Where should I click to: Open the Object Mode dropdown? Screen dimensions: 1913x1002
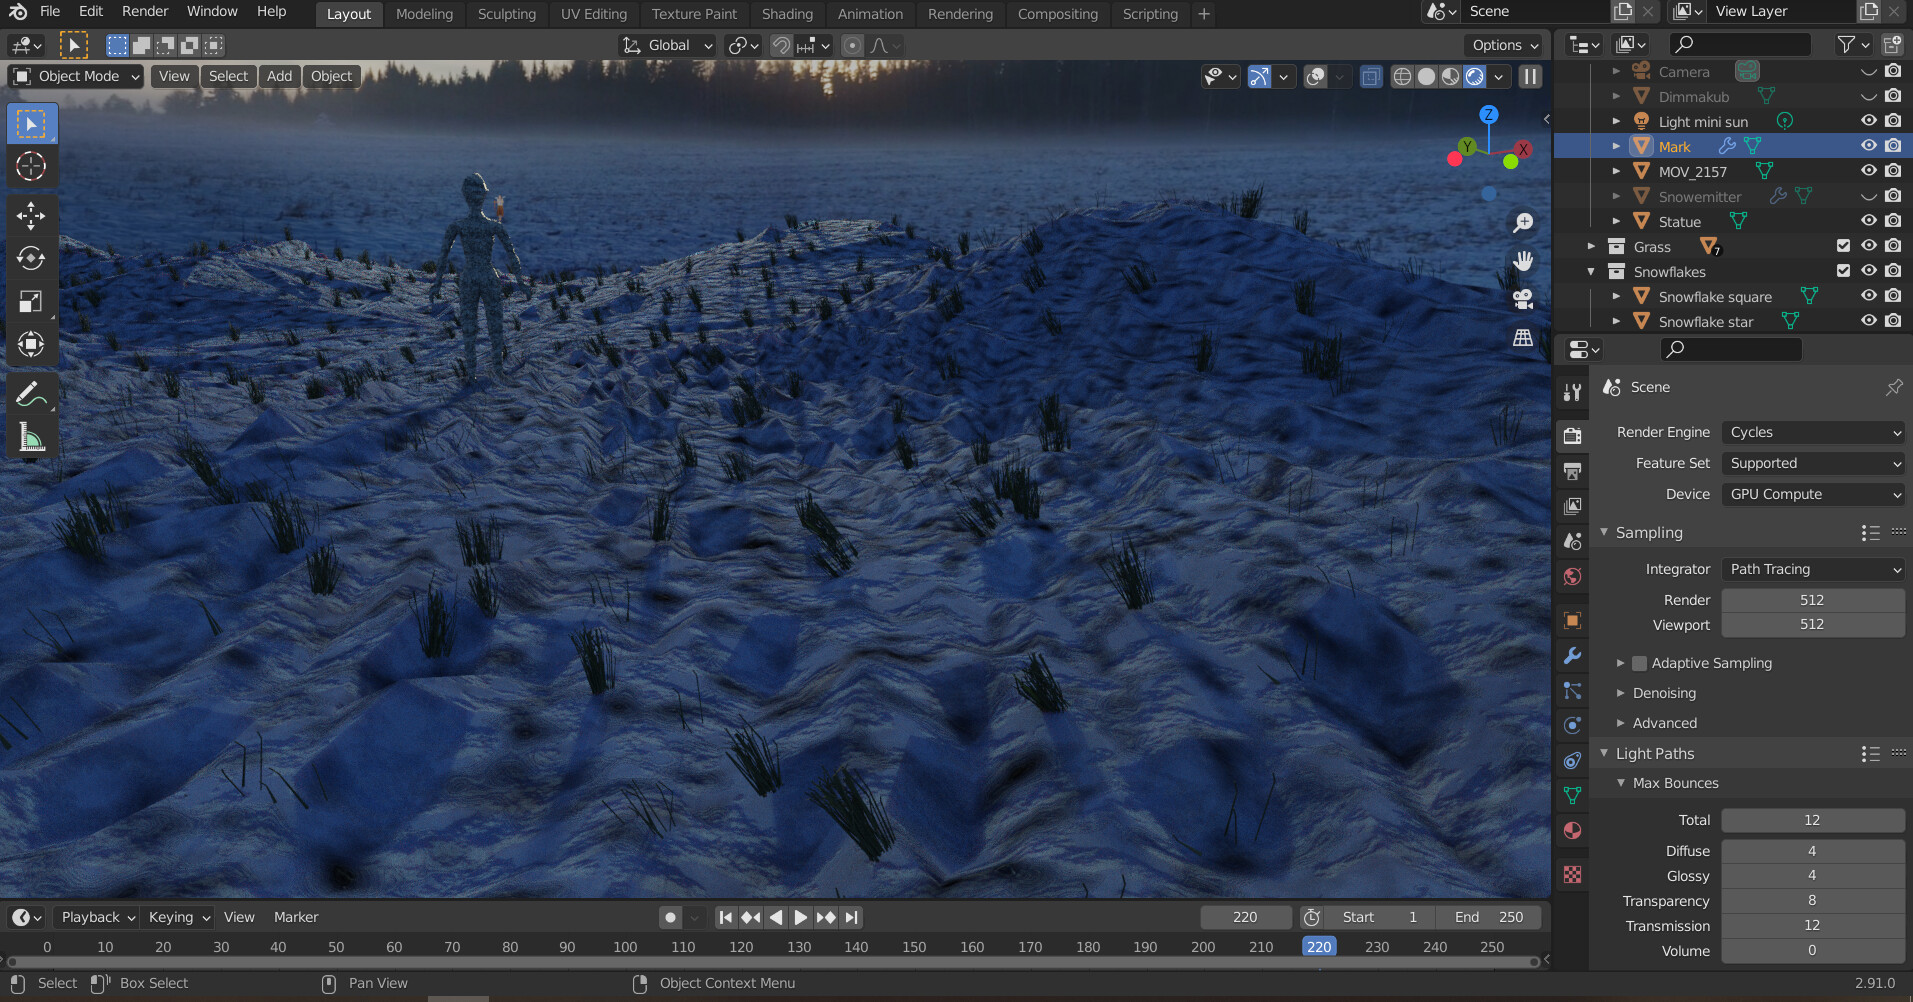[76, 76]
